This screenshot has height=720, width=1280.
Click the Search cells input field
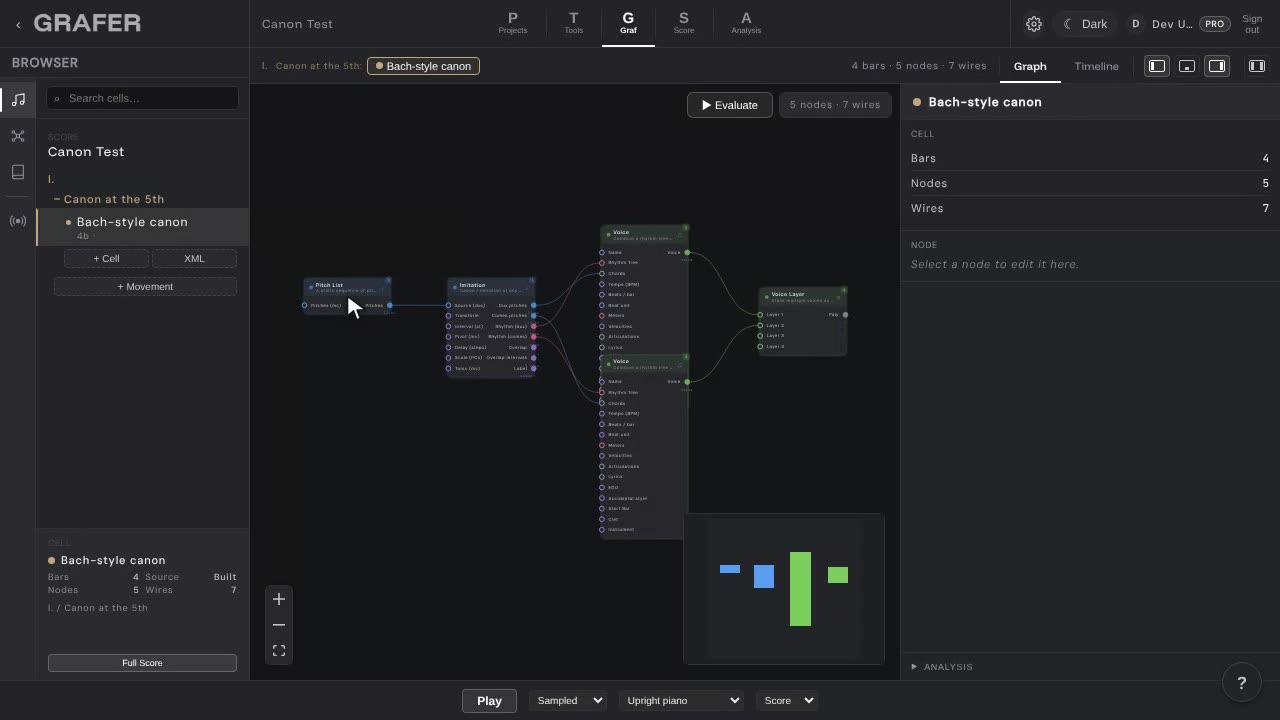(x=142, y=98)
